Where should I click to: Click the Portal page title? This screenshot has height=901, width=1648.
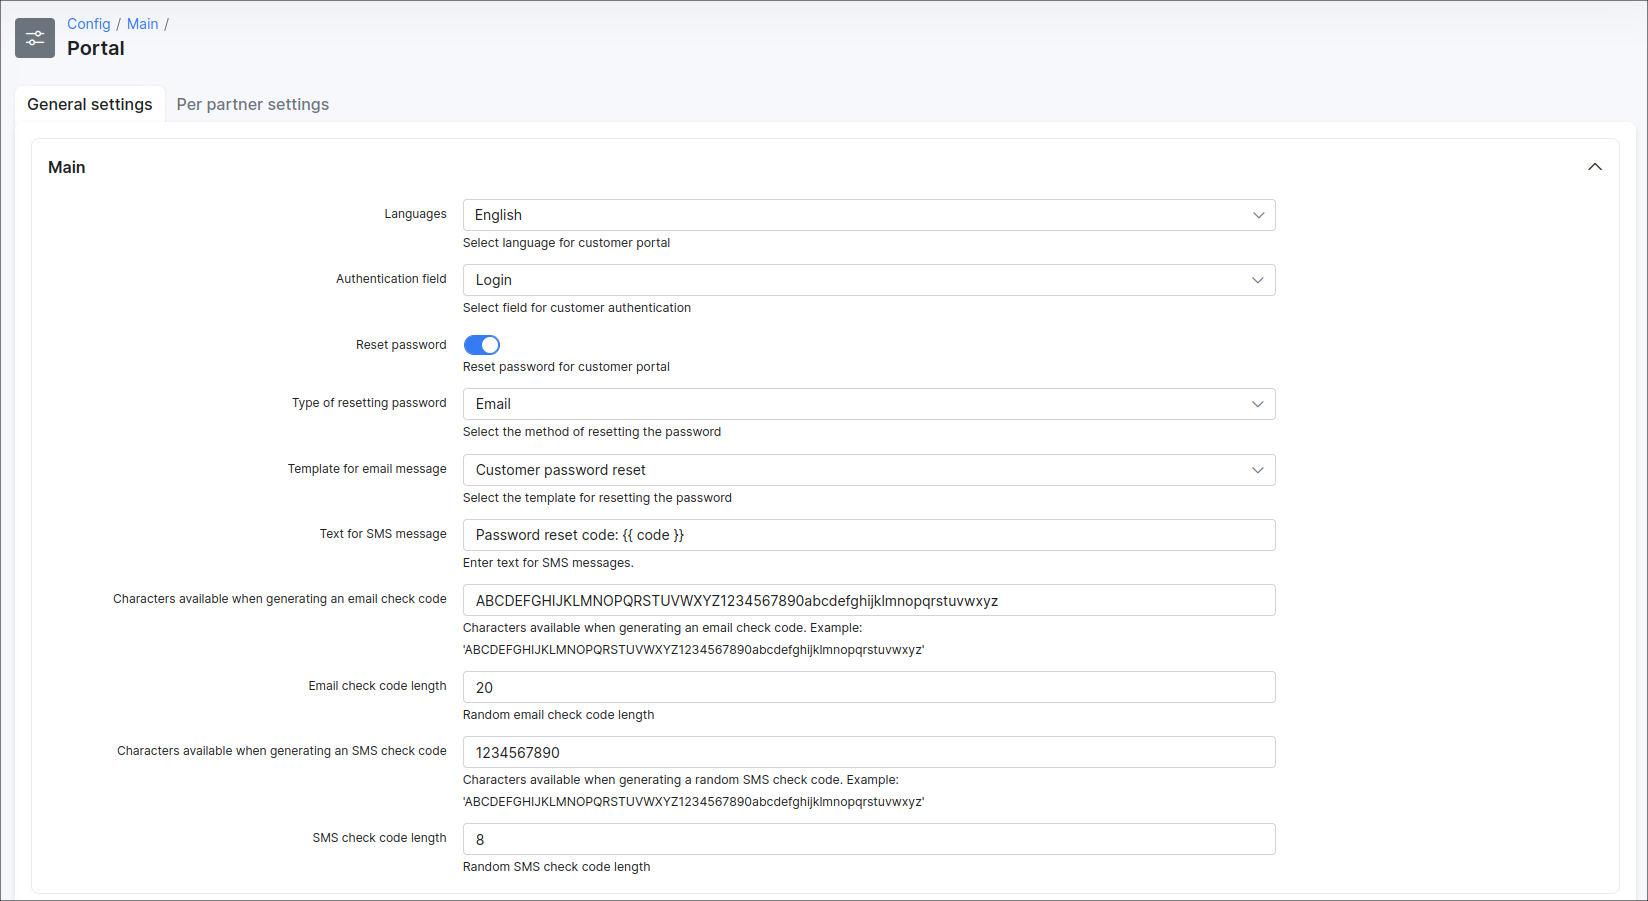click(x=96, y=48)
